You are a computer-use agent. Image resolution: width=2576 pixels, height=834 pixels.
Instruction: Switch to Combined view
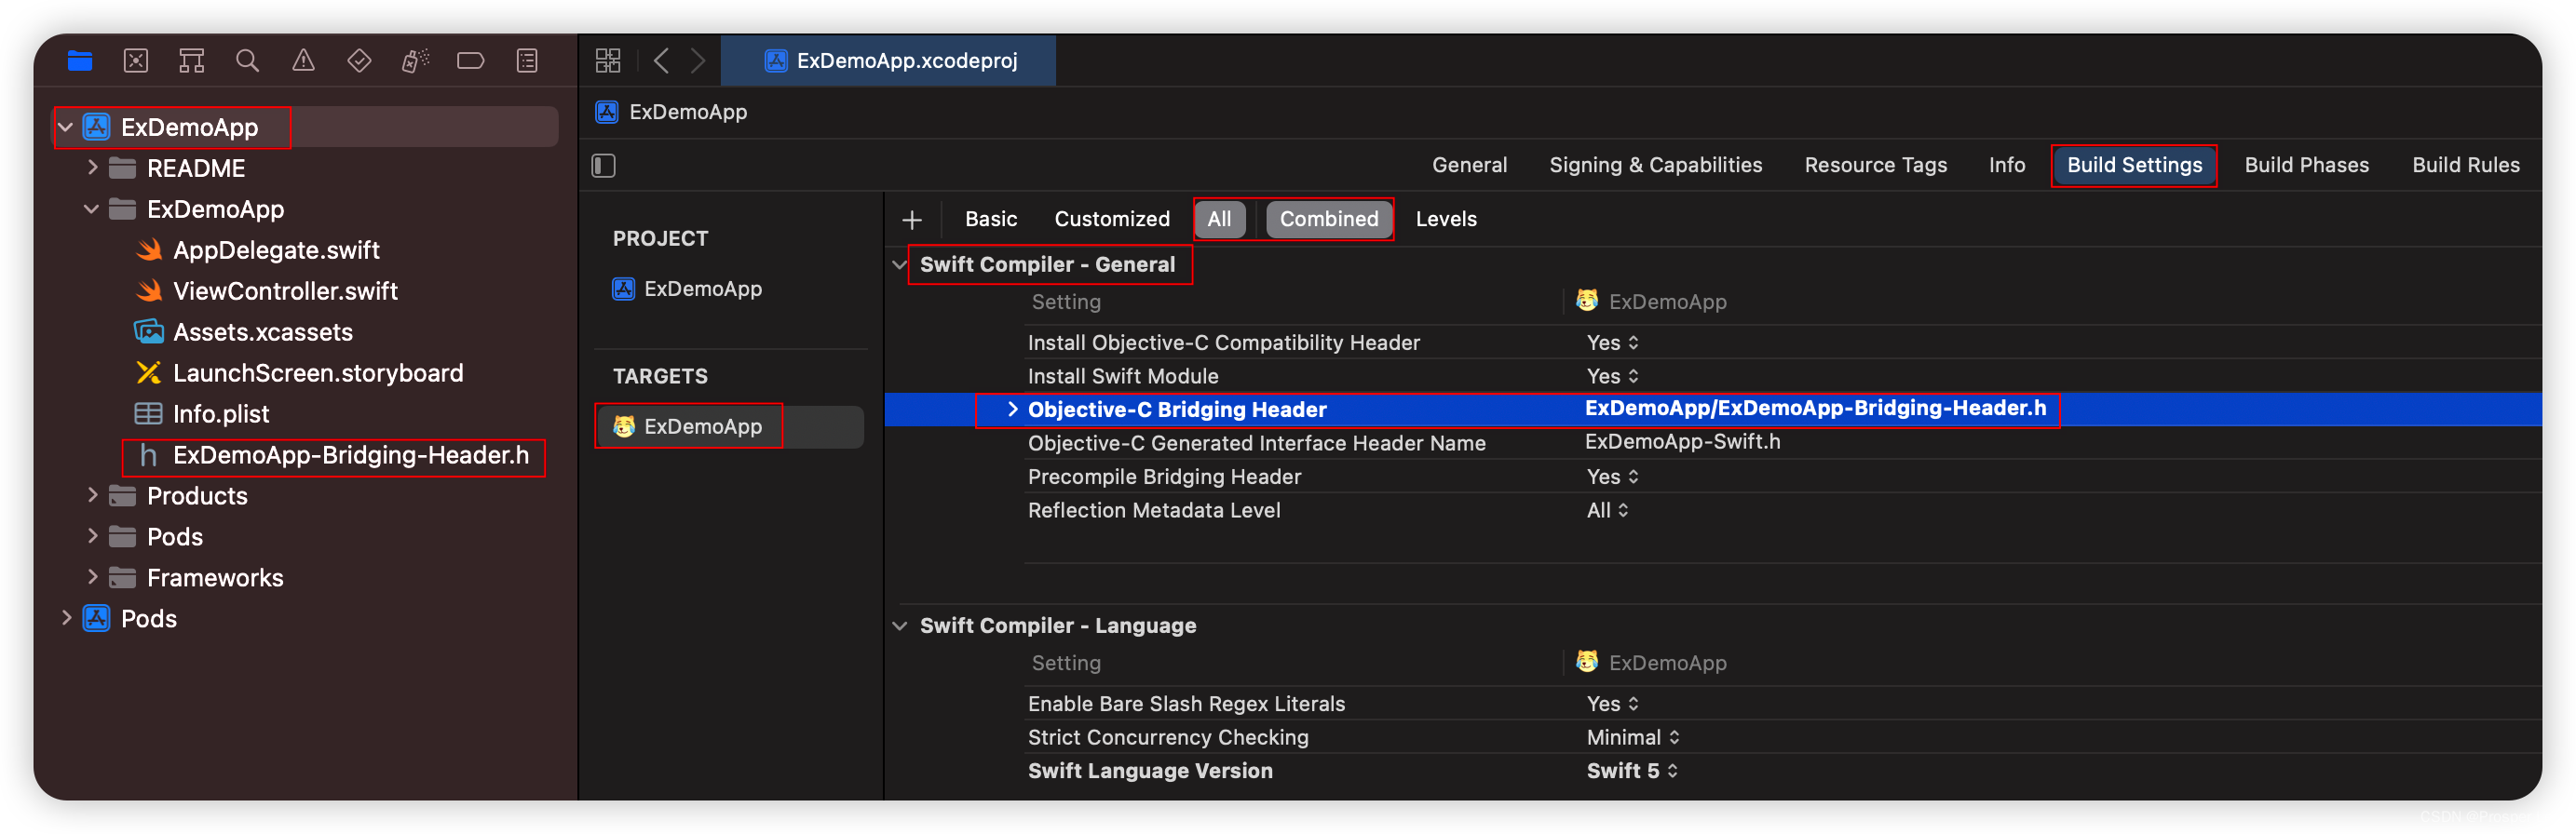pos(1328,219)
